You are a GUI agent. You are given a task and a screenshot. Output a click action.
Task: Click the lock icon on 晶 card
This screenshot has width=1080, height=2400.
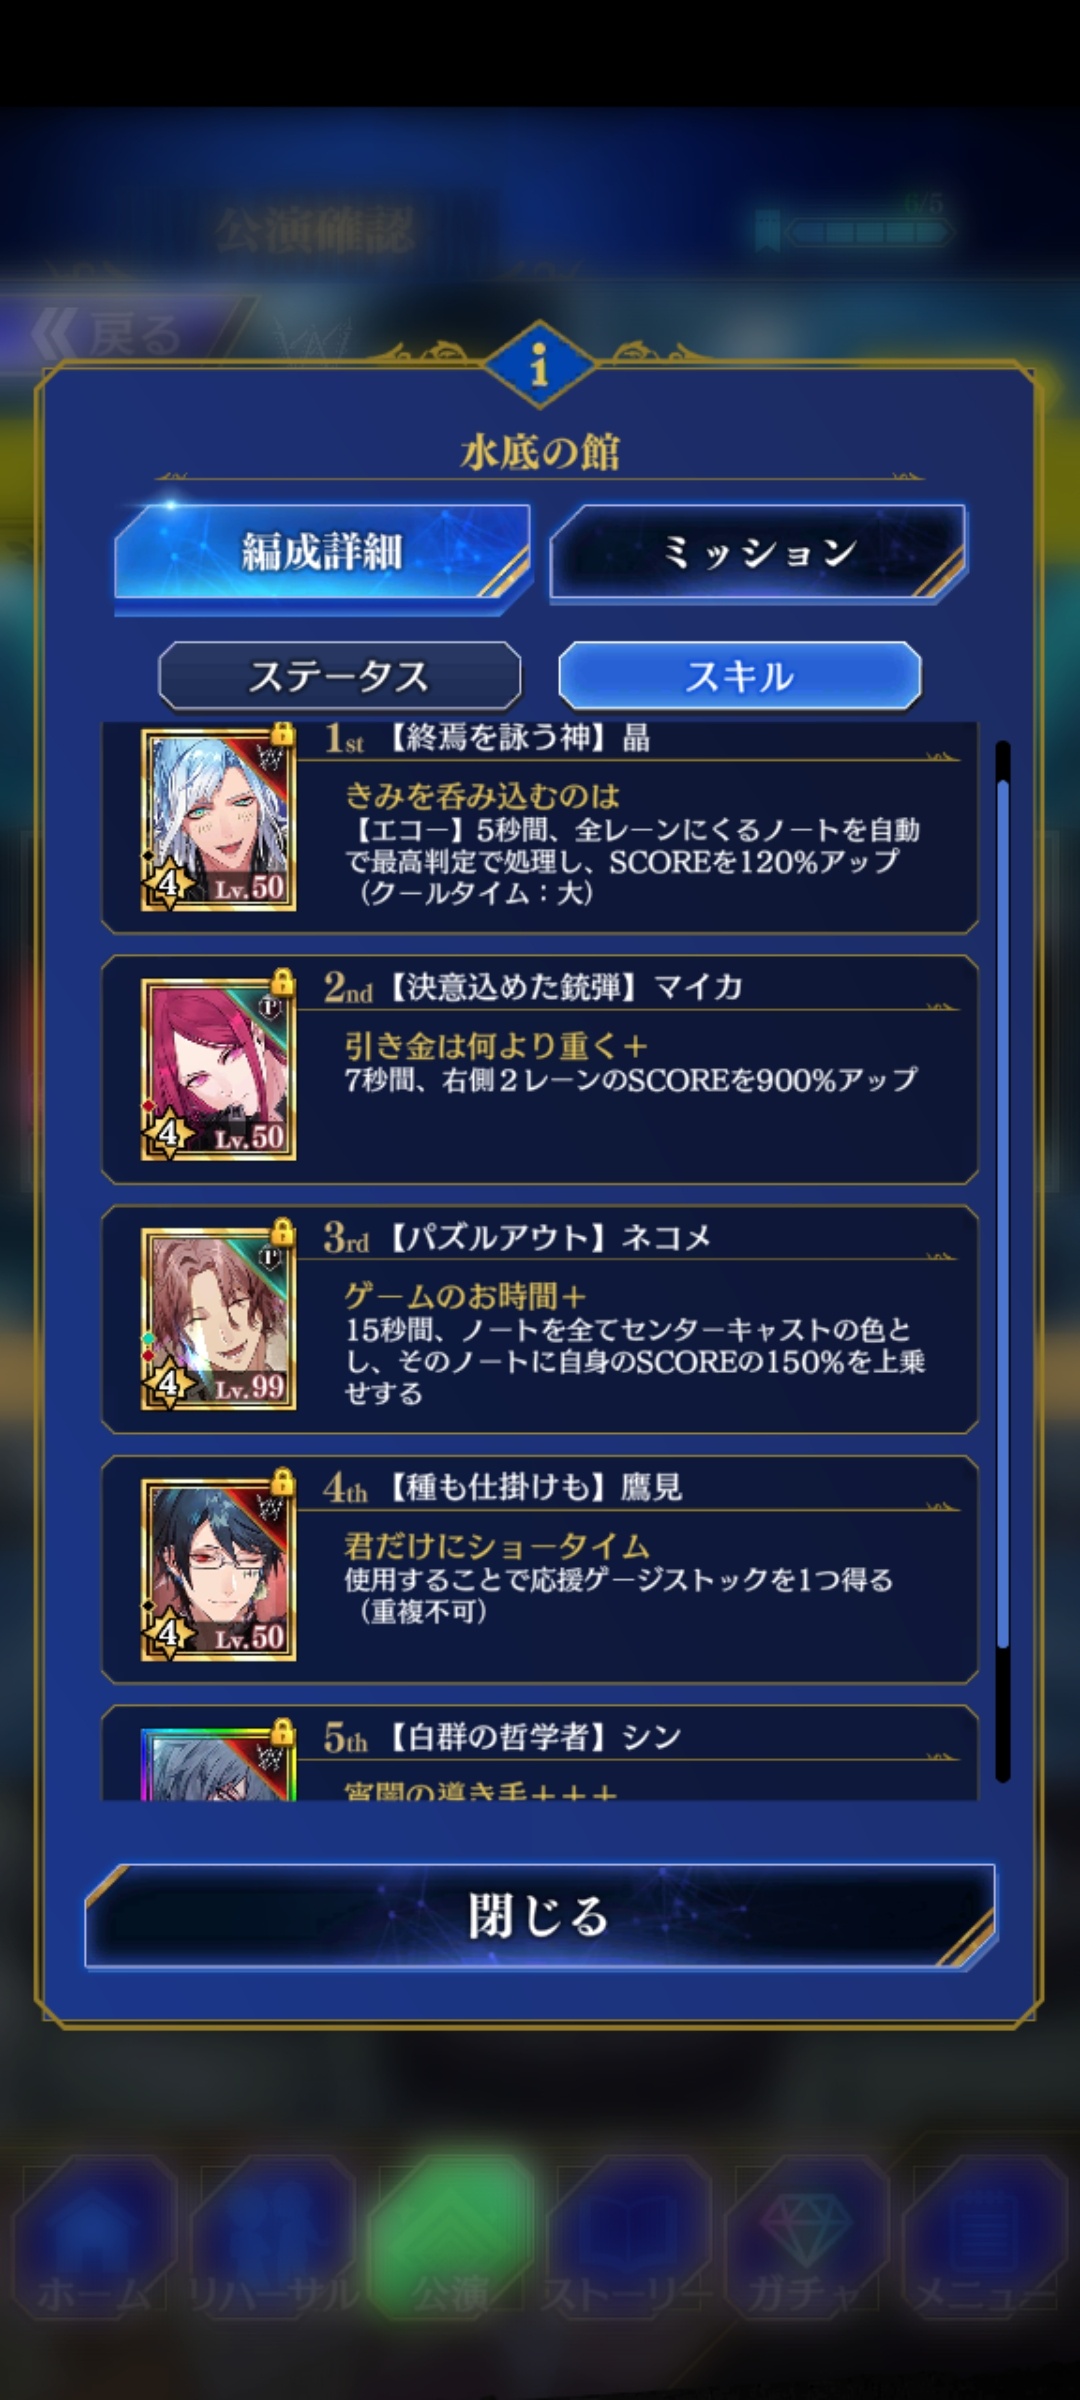(283, 734)
